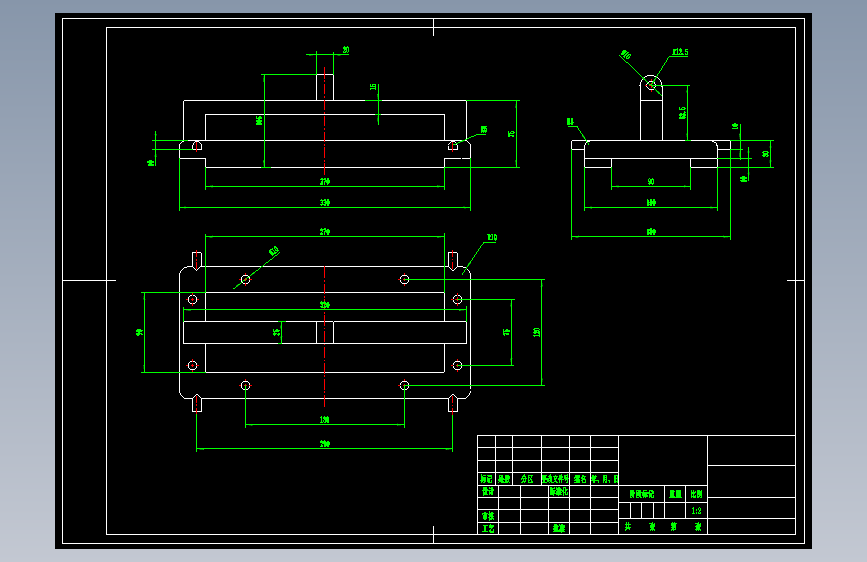Click the "设计" label in the title block
This screenshot has width=867, height=562.
(x=488, y=491)
